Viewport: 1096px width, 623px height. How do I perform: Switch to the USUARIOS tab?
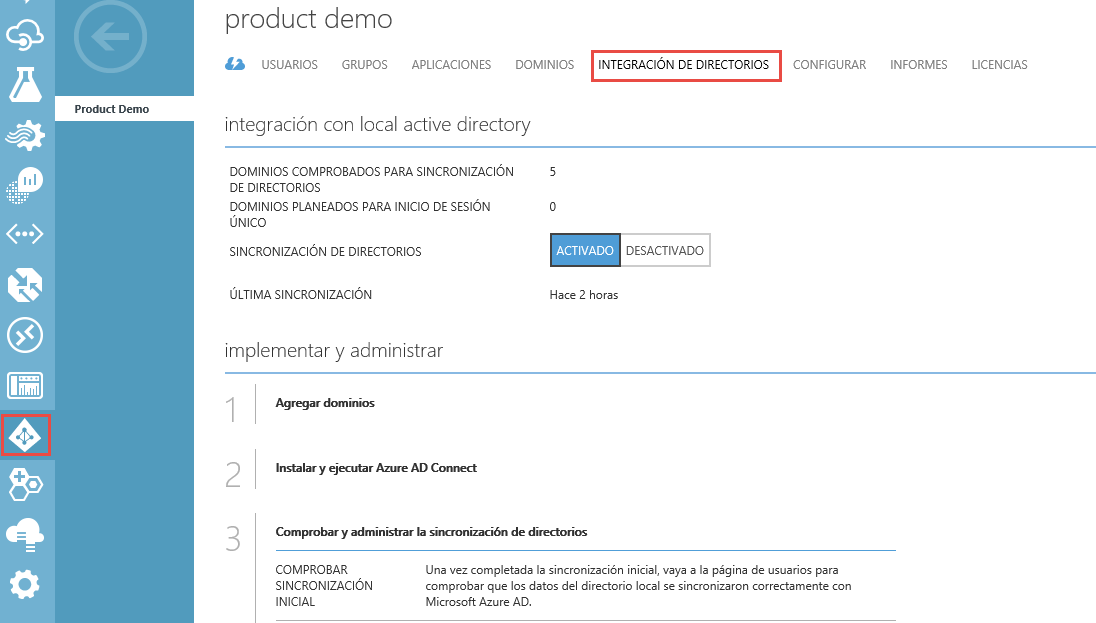(289, 65)
